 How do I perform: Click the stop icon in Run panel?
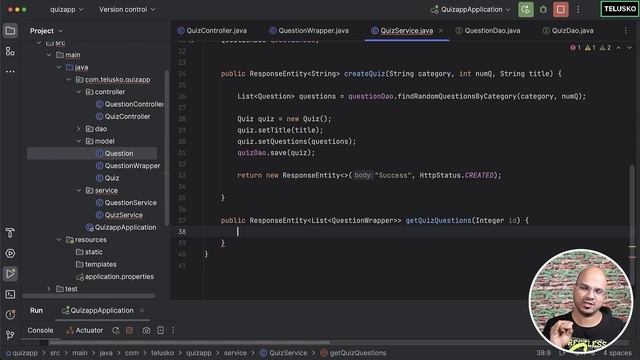[129, 330]
